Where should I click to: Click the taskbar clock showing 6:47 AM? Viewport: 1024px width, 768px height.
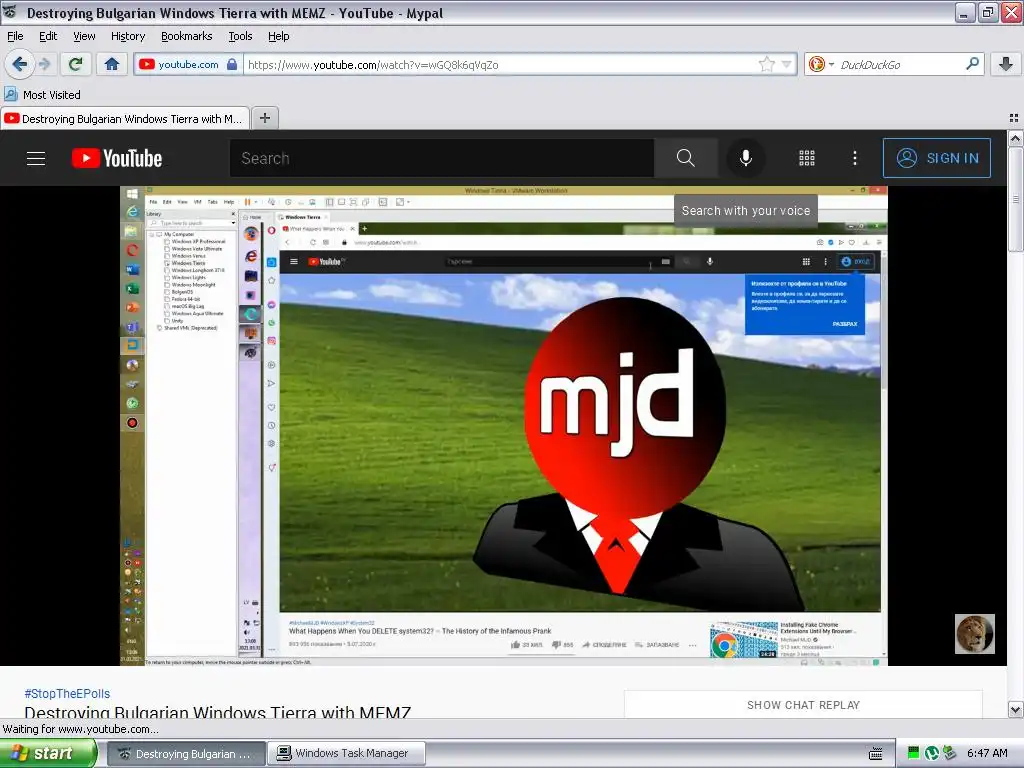click(x=987, y=754)
